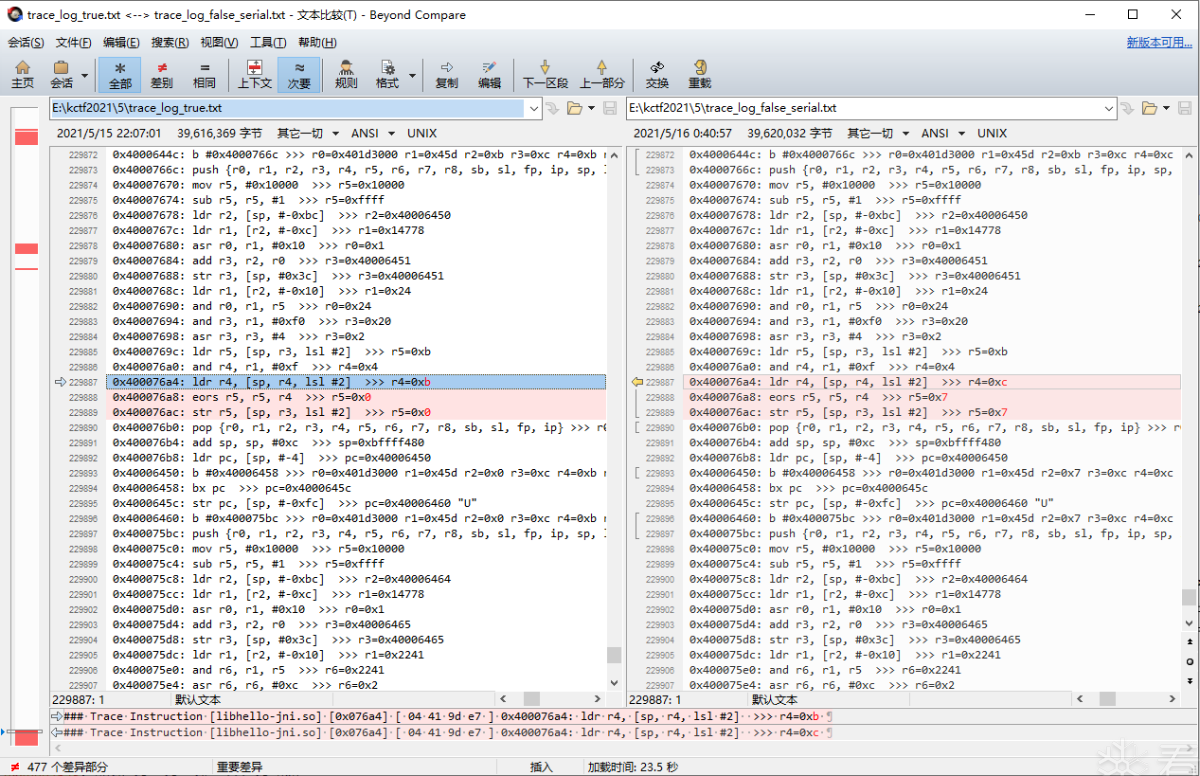The width and height of the screenshot is (1200, 776).
Task: Reload files with 重载 icon
Action: [x=699, y=75]
